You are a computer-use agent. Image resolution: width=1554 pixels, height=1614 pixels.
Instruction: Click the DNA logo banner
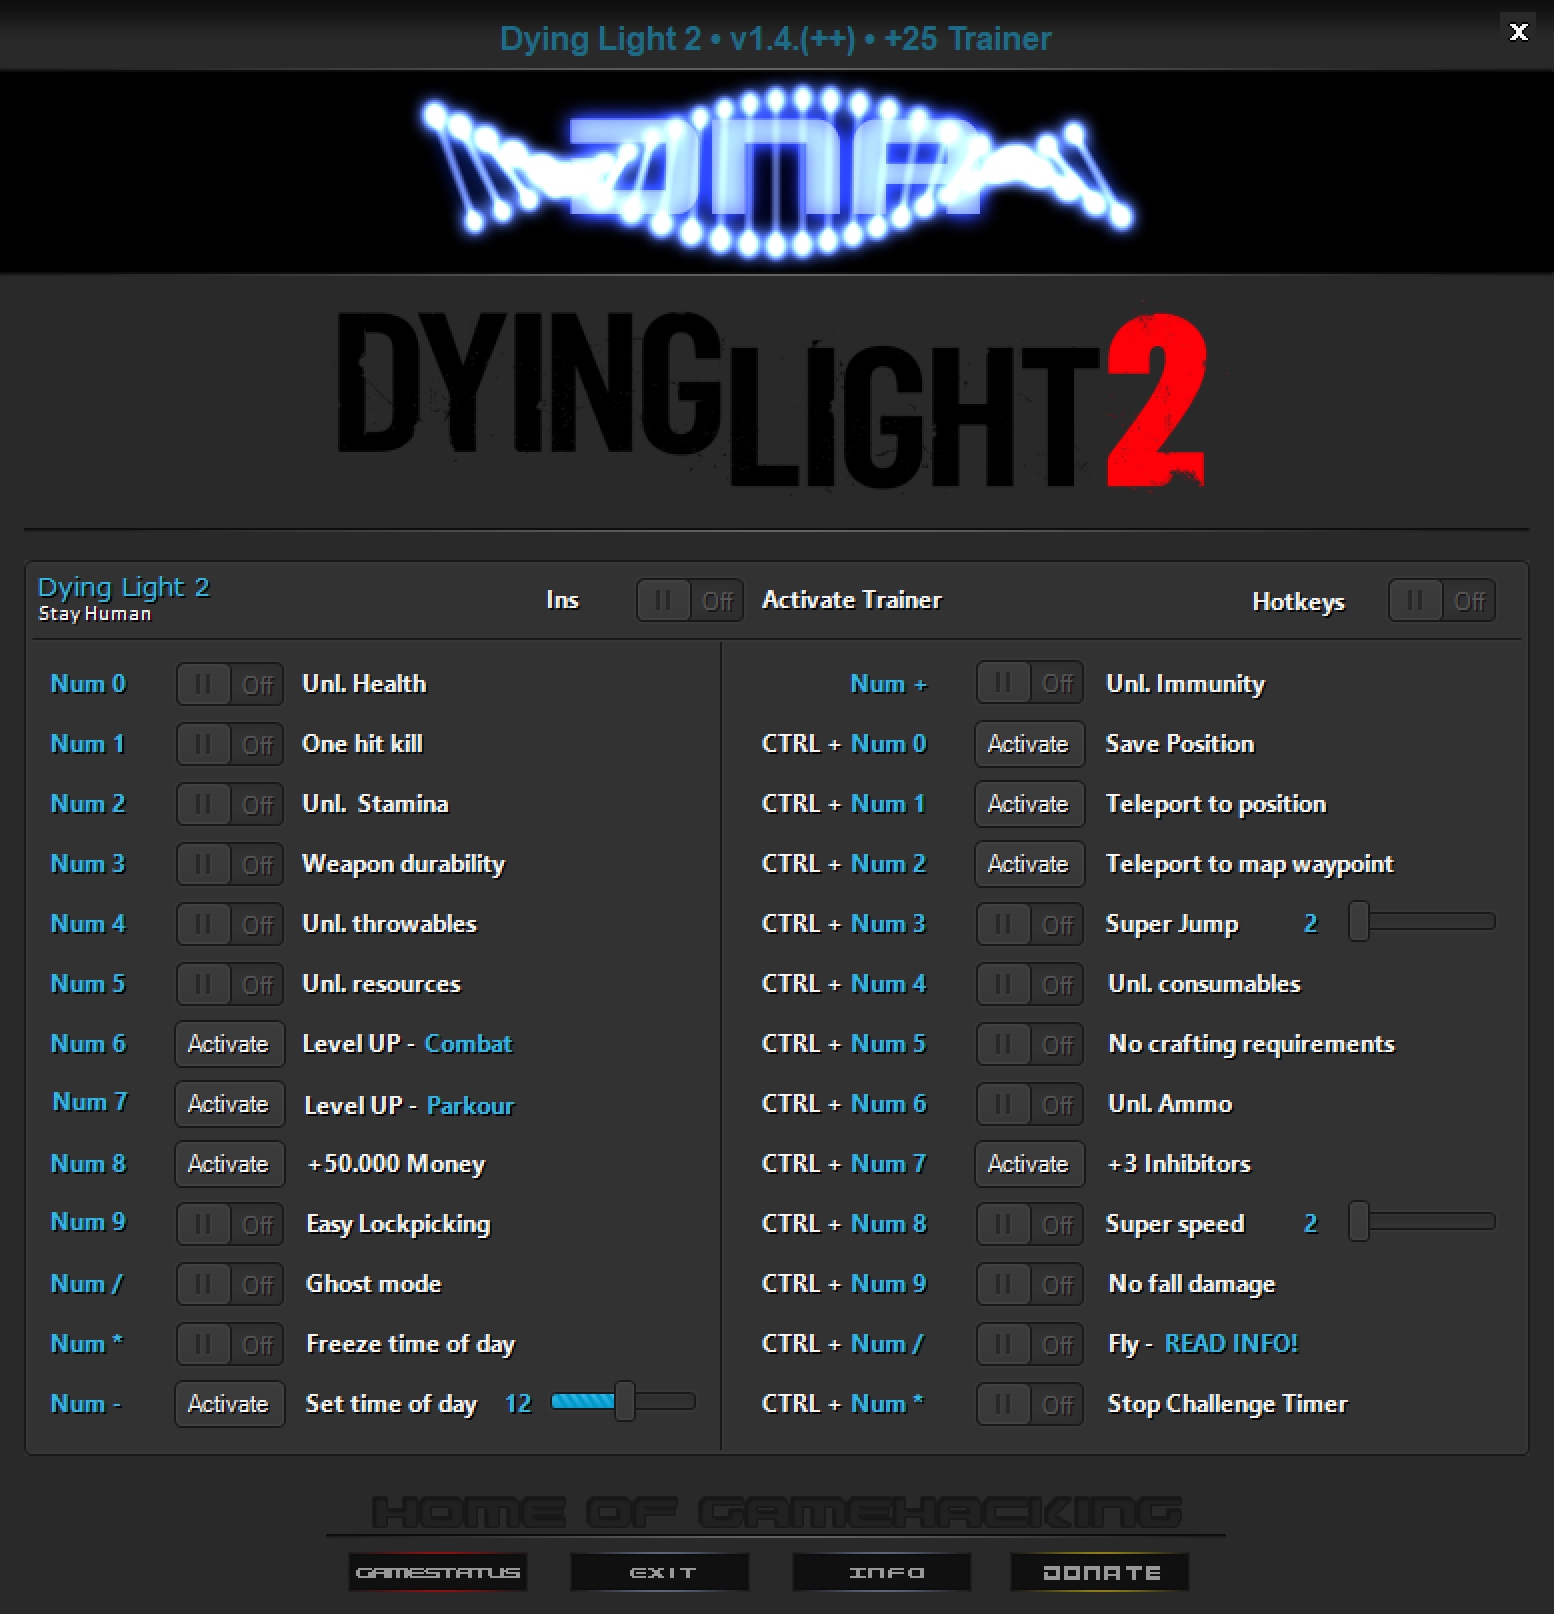(777, 172)
